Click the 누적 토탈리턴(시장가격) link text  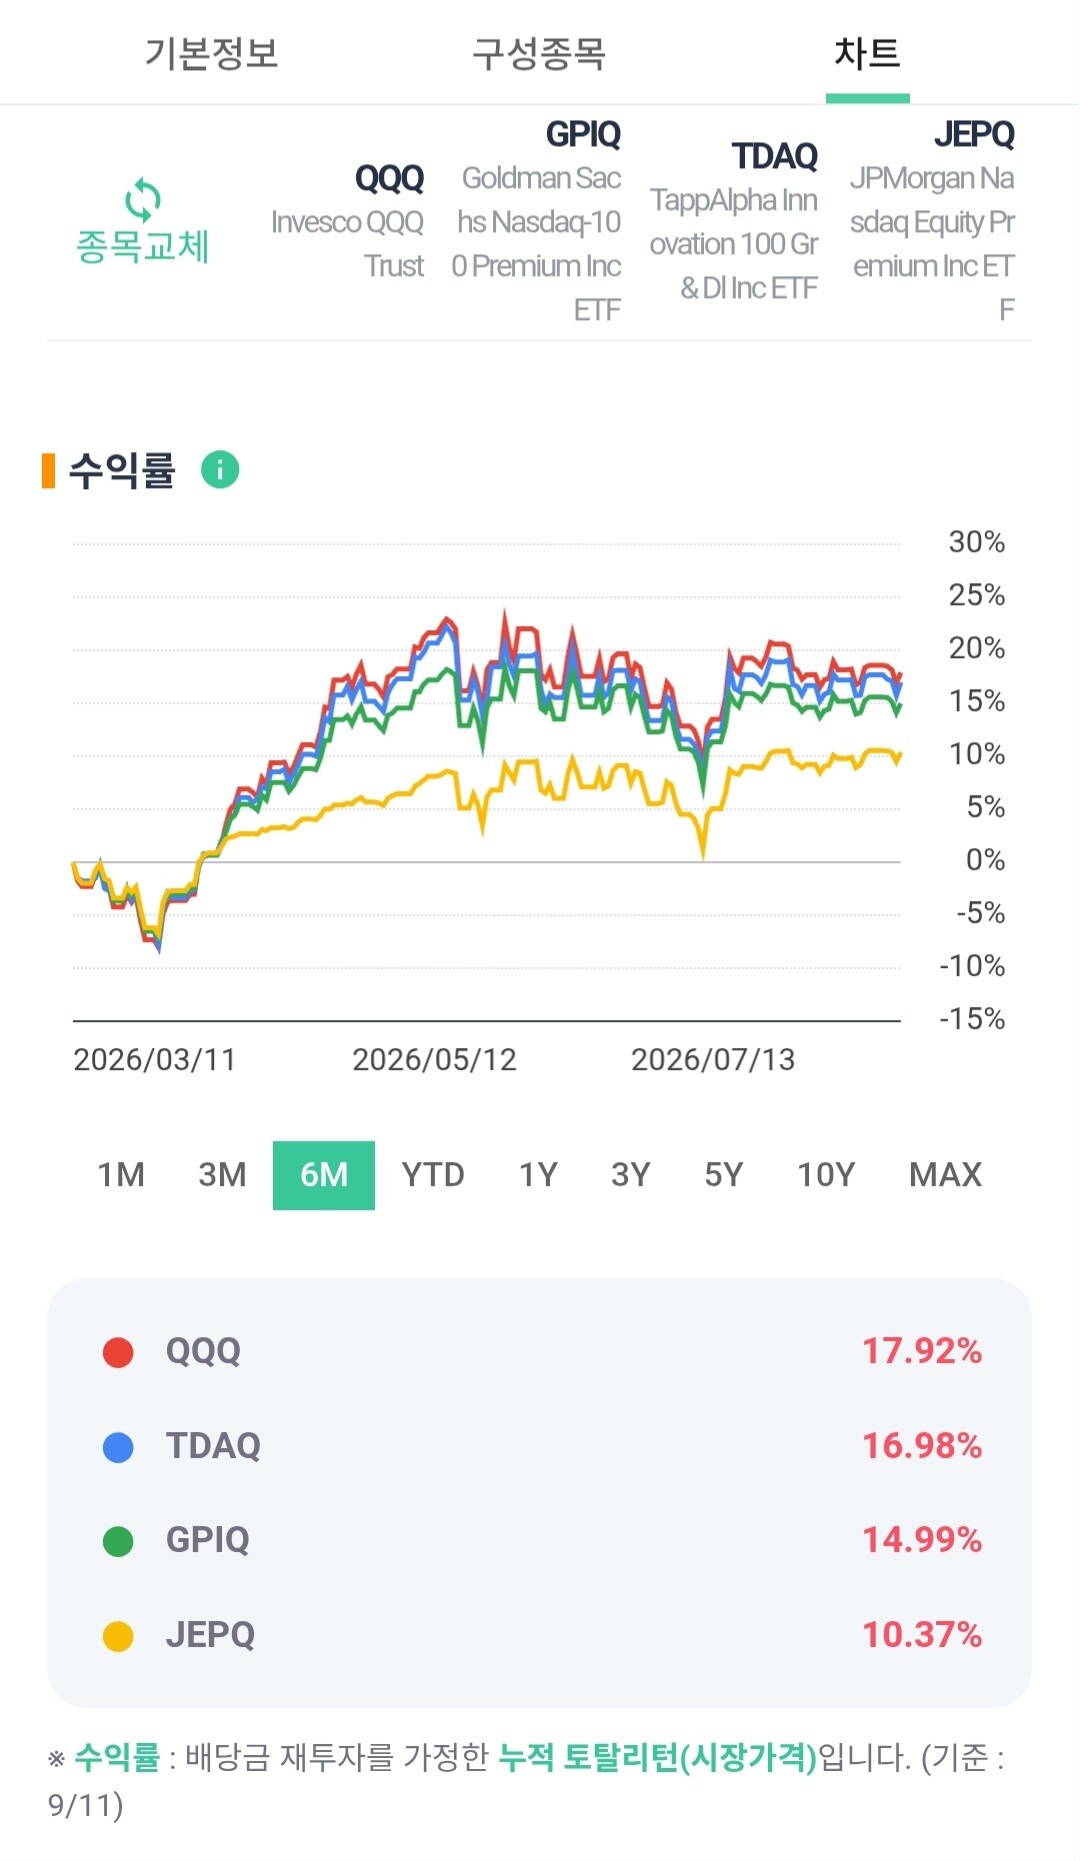[657, 1757]
